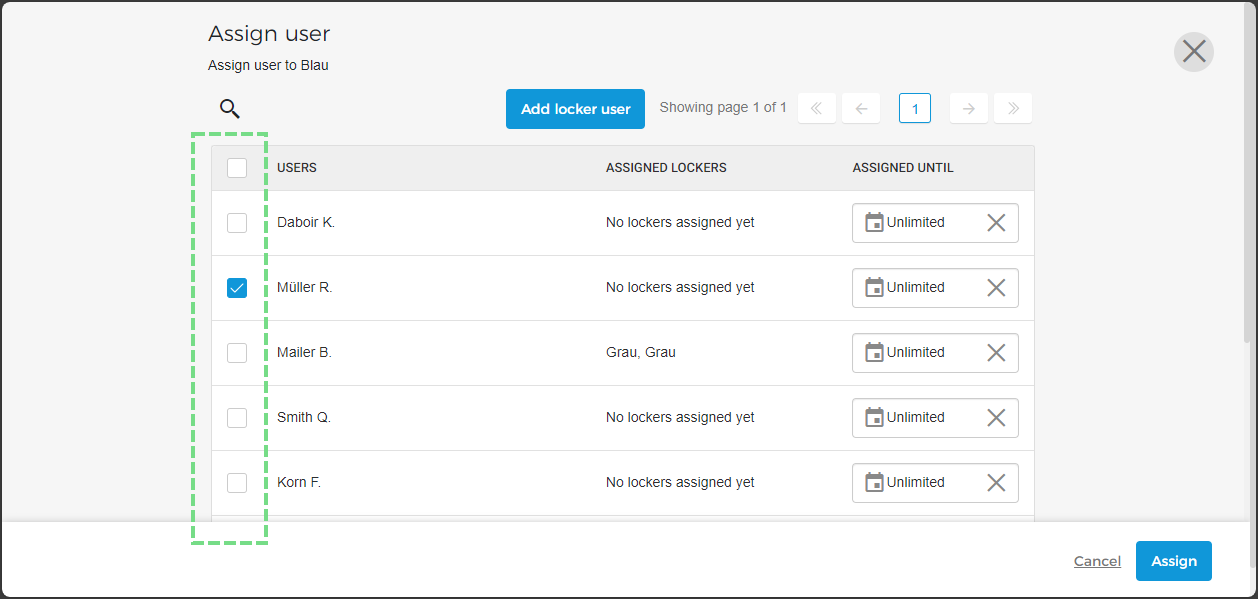The height and width of the screenshot is (599, 1258).
Task: Open calendar icon for Korn F.
Action: click(x=874, y=483)
